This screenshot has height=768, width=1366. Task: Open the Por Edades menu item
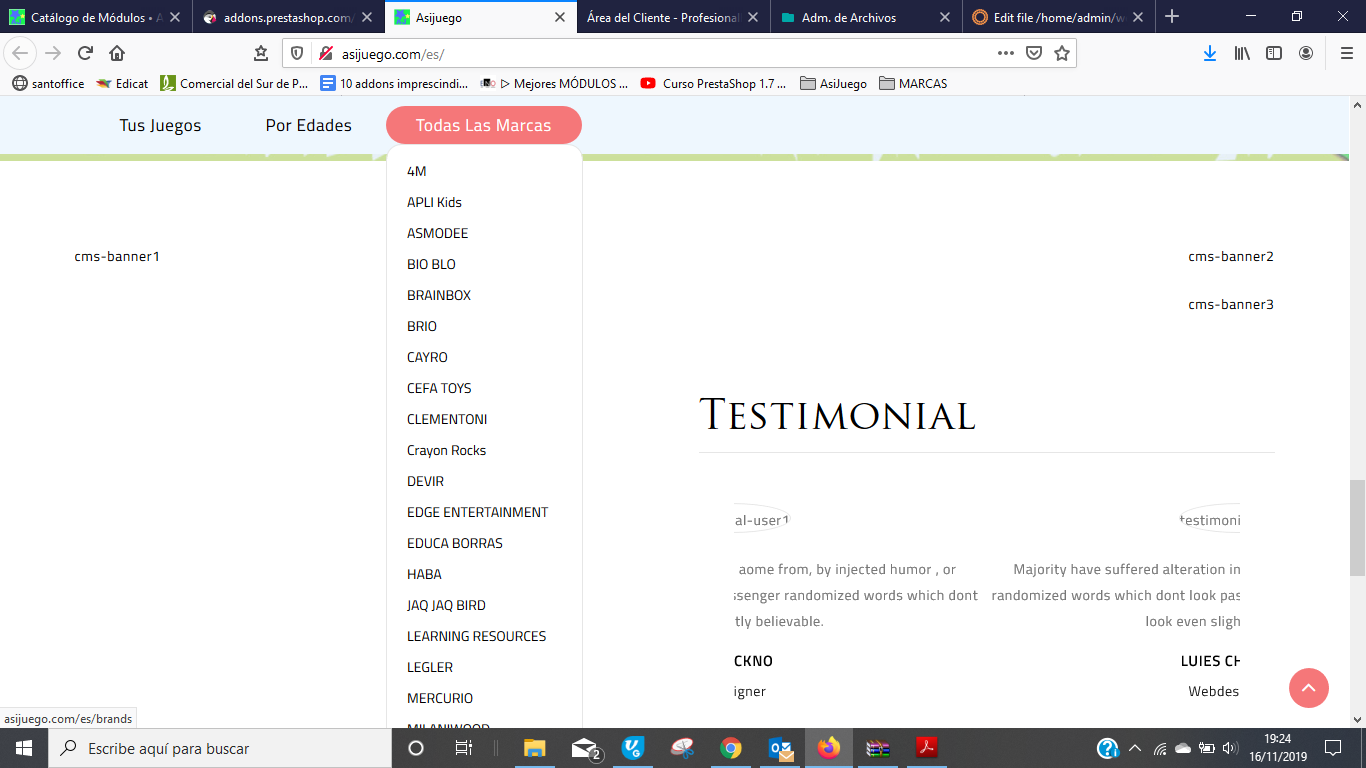[309, 125]
